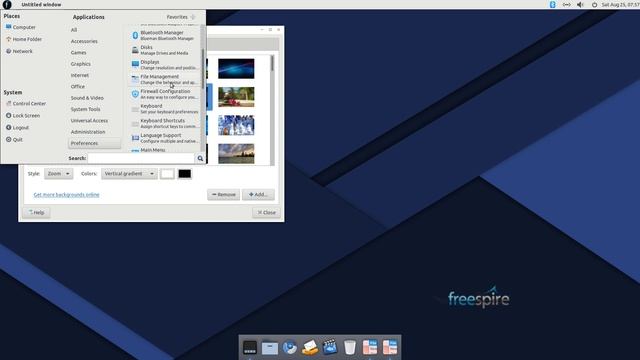Select the blue and white wallpaper thumbnail
Image resolution: width=640 pixels, height=360 pixels.
pyautogui.click(x=236, y=125)
